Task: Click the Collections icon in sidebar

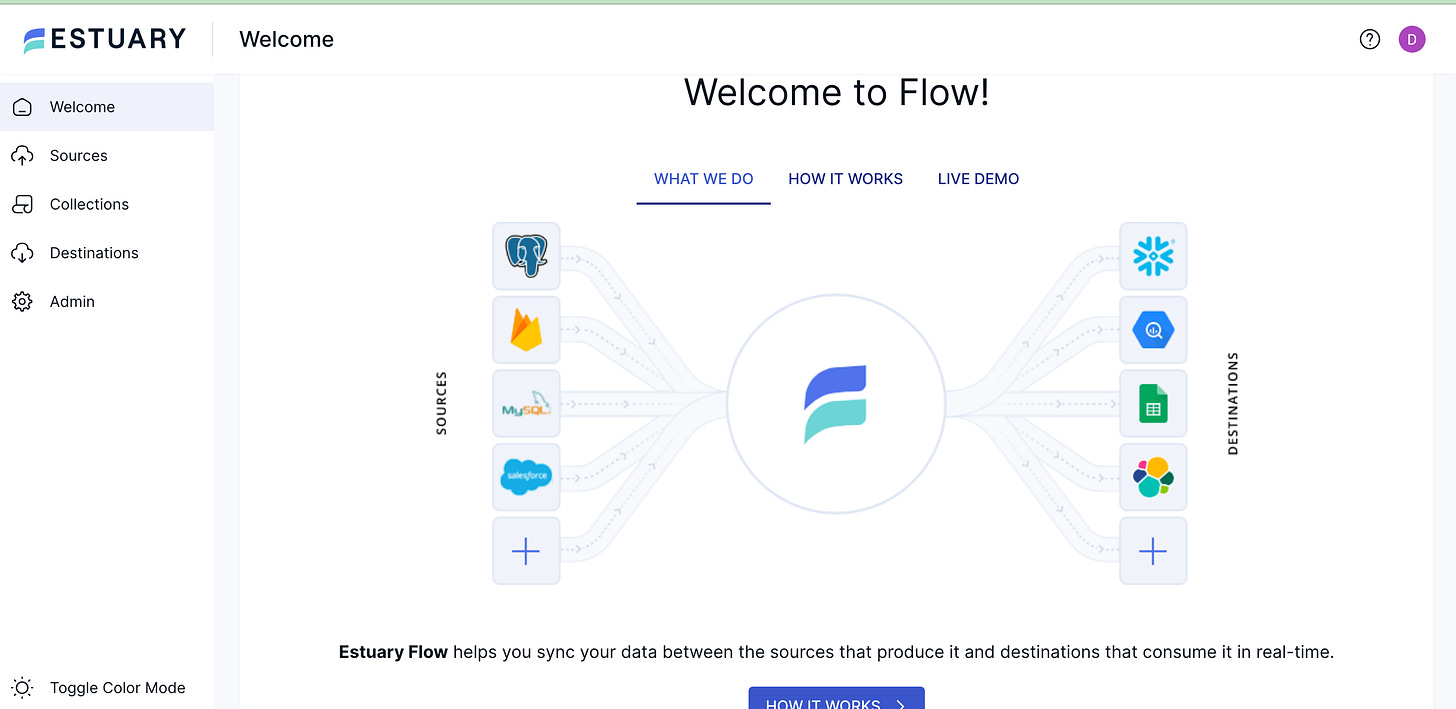Action: point(22,204)
